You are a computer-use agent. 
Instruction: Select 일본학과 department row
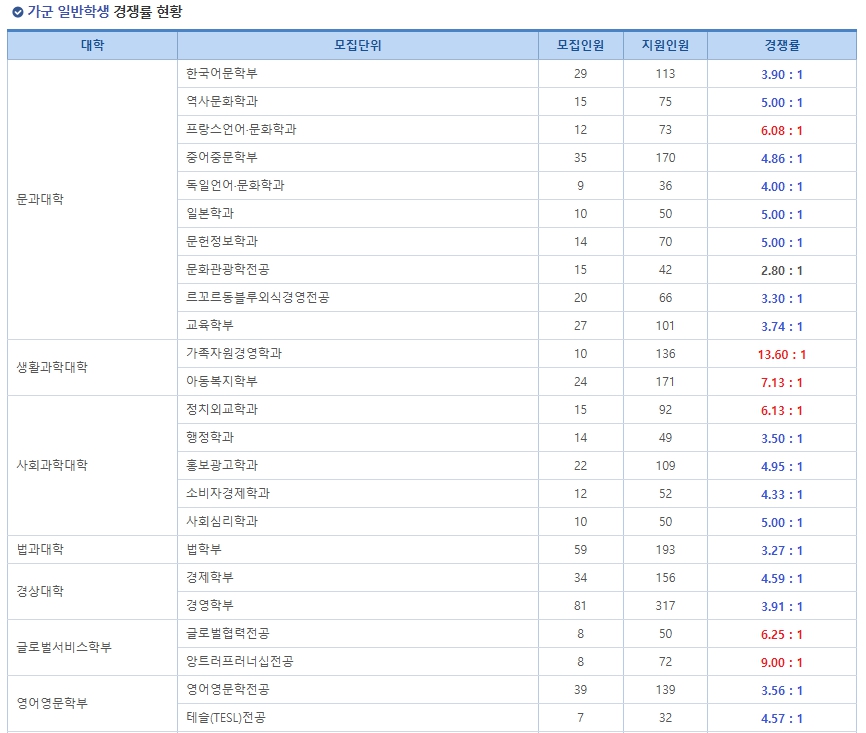517,214
